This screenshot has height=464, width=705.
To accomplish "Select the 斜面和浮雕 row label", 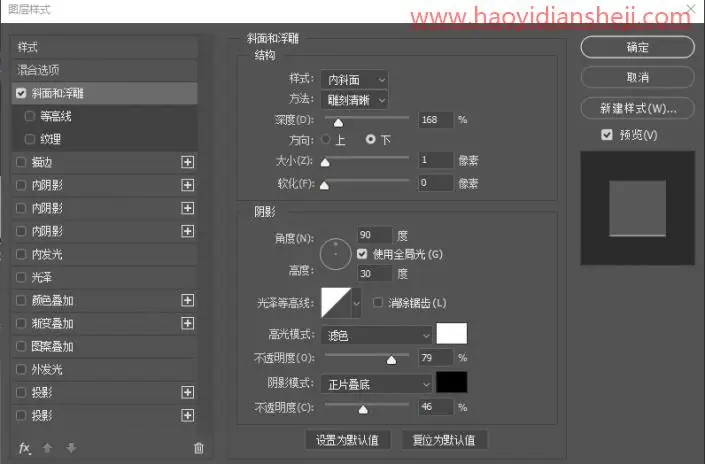I will (x=58, y=93).
